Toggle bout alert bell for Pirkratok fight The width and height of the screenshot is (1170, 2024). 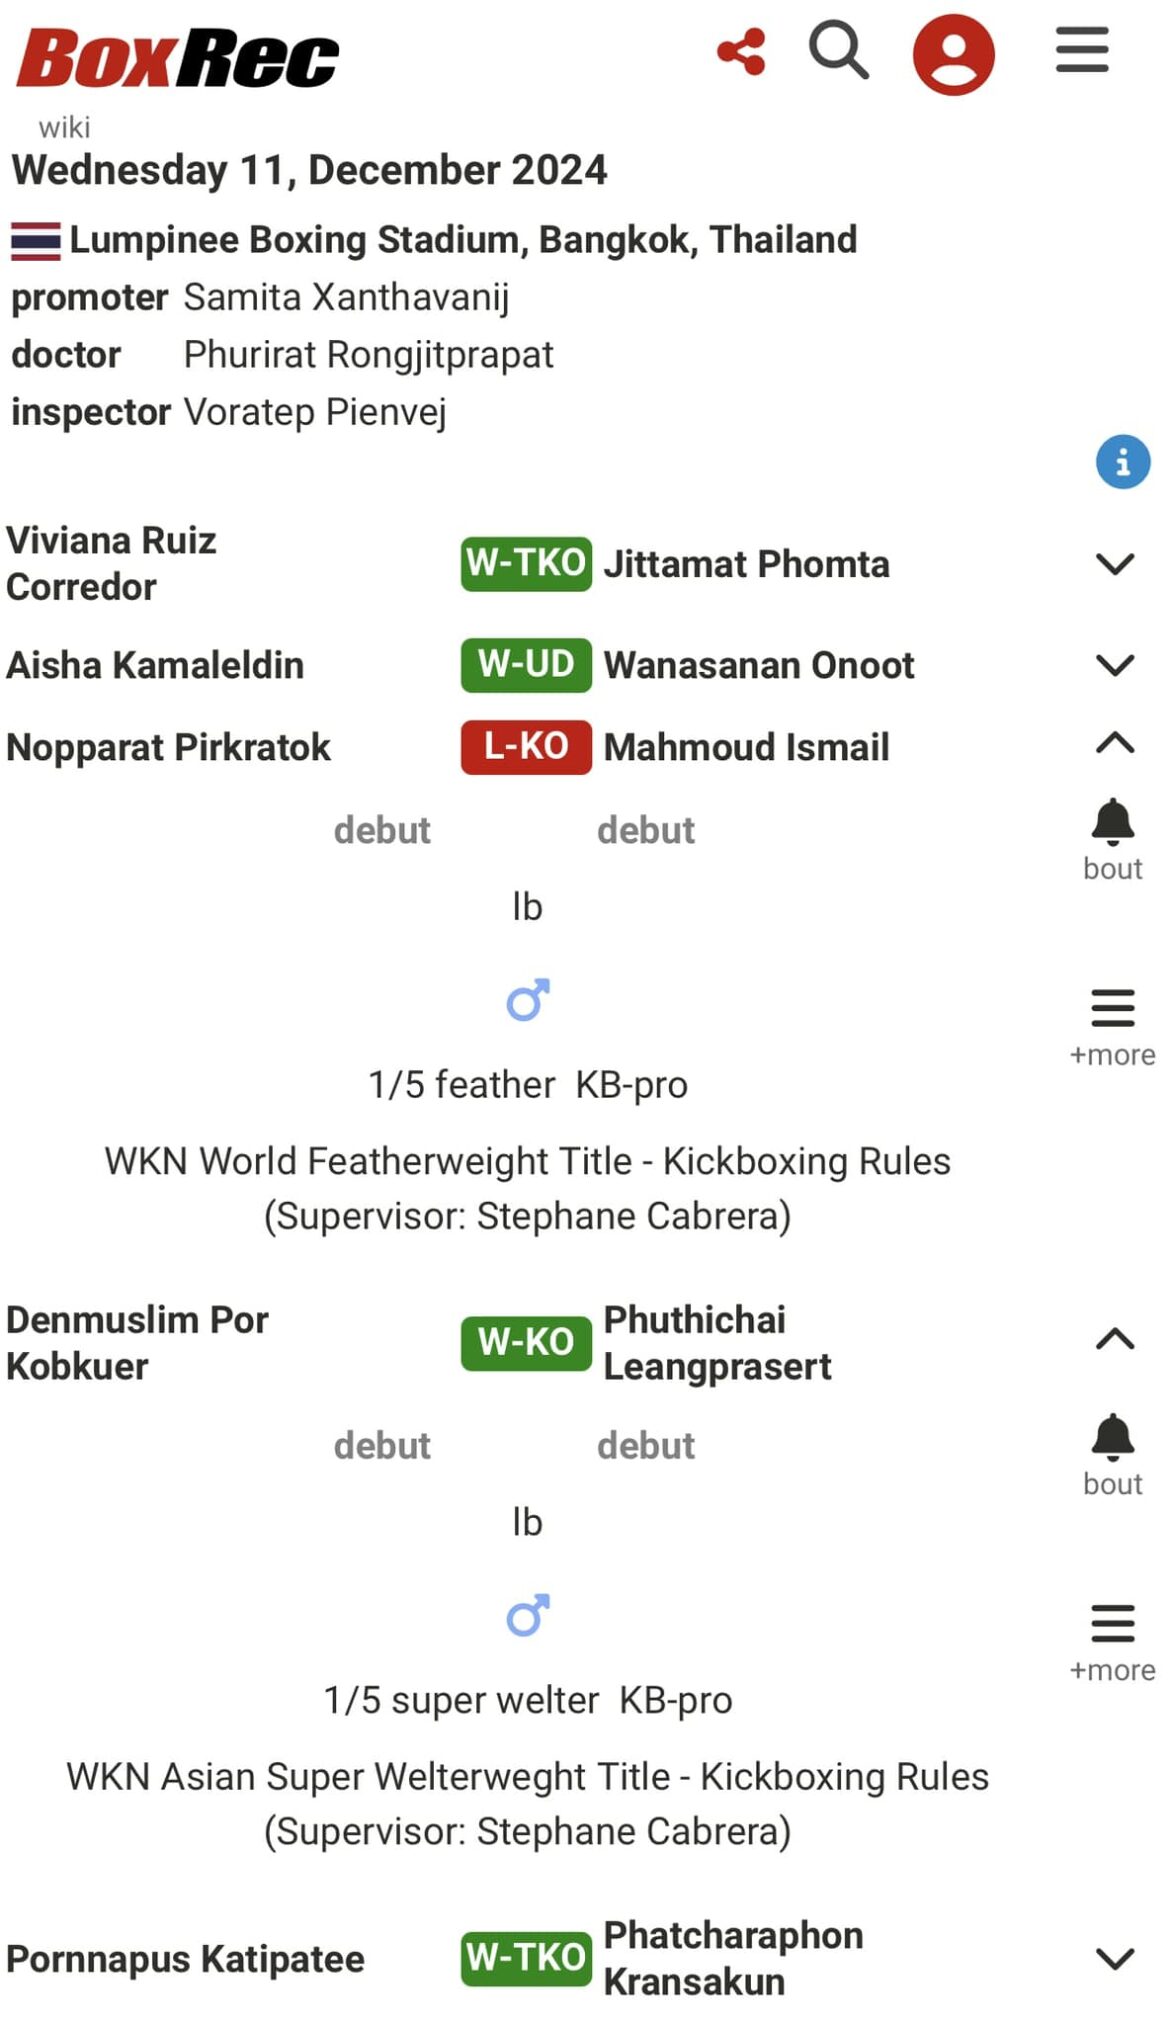click(1112, 823)
